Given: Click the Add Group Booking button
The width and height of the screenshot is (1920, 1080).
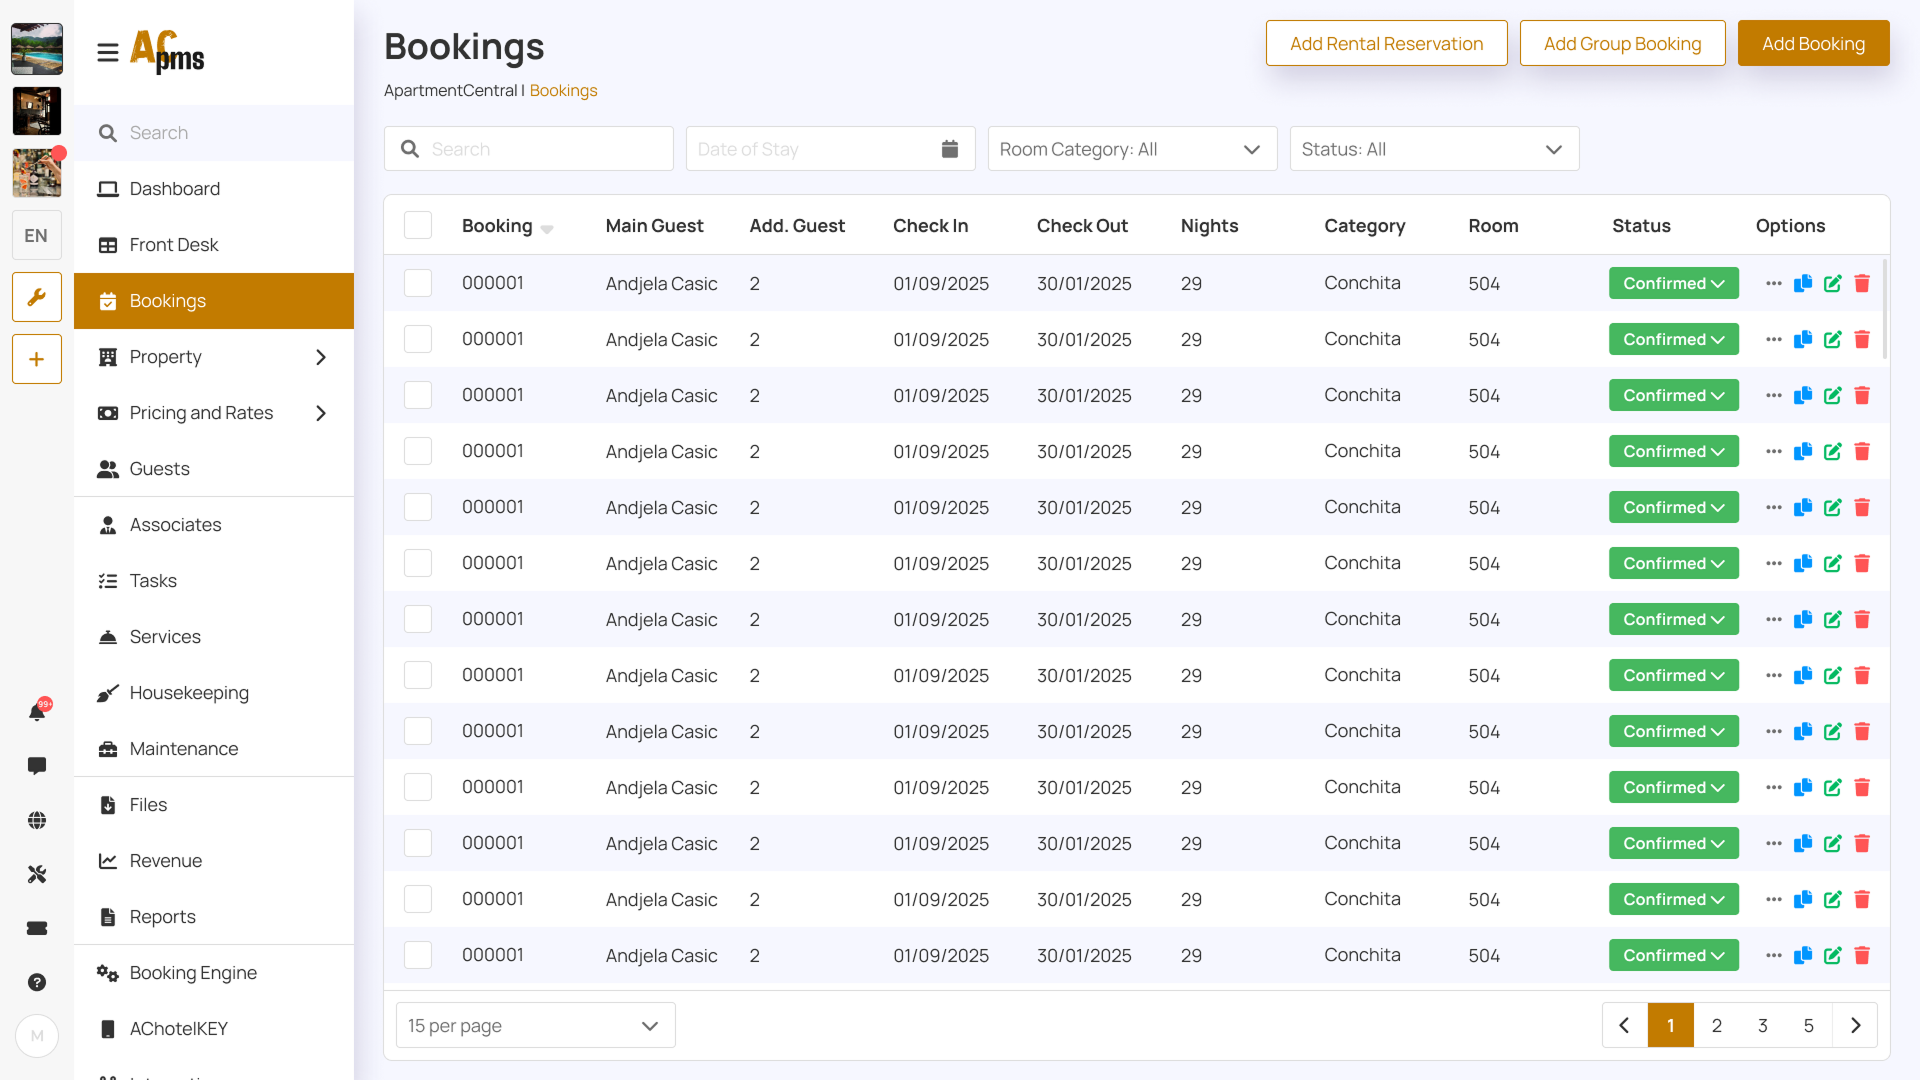Looking at the screenshot, I should click(x=1622, y=44).
